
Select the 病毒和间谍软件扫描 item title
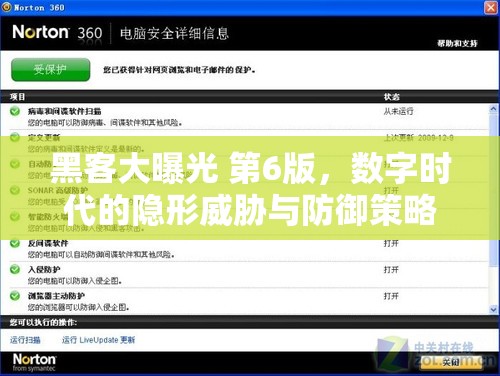tap(65, 111)
